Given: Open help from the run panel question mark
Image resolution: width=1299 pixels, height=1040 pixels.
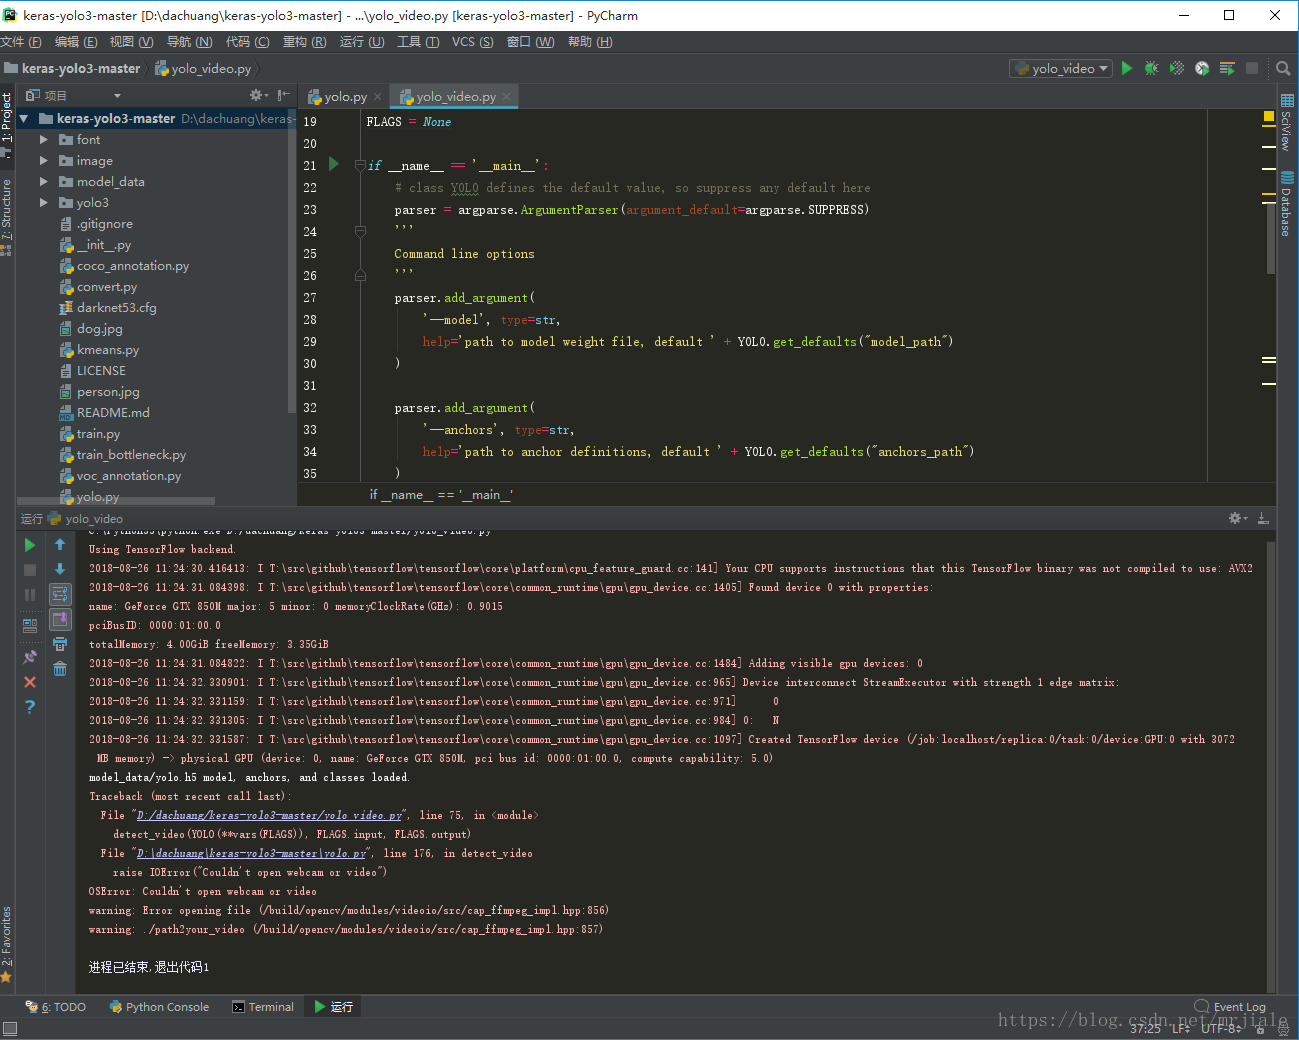Looking at the screenshot, I should pyautogui.click(x=30, y=707).
